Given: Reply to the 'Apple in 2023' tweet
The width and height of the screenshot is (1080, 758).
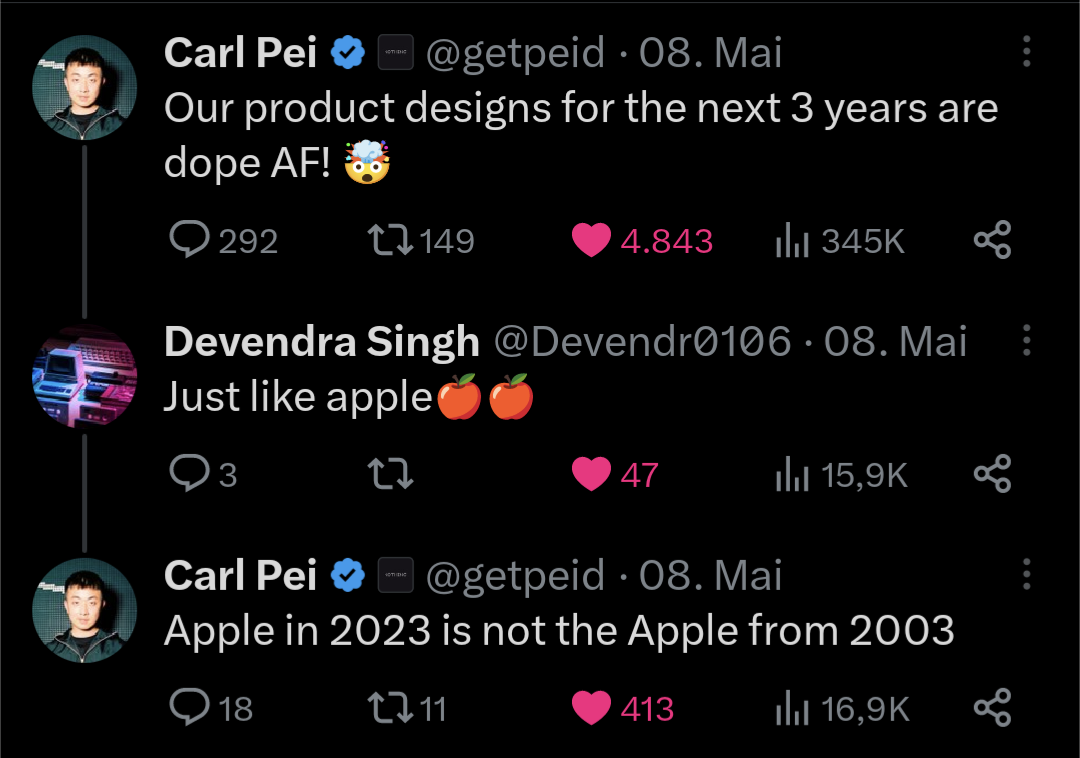Looking at the screenshot, I should point(189,708).
